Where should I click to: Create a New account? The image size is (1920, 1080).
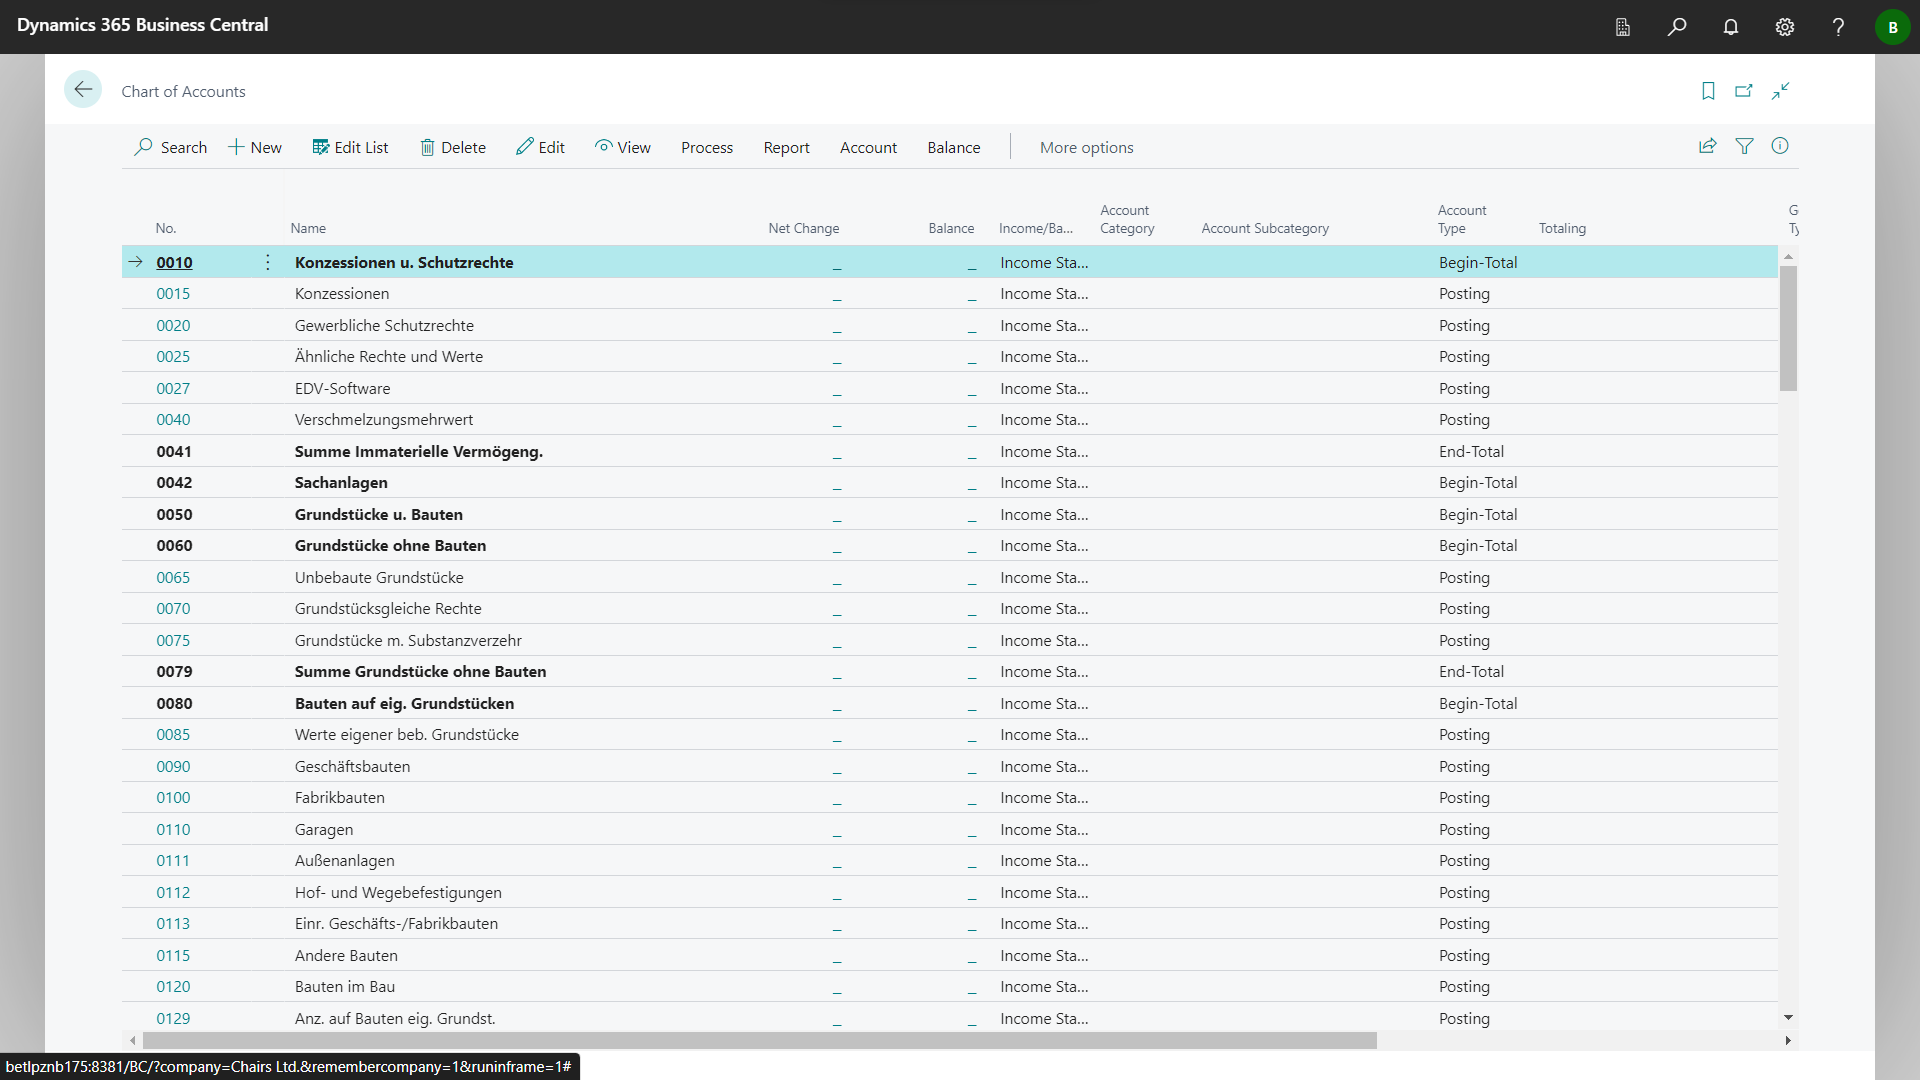point(255,147)
